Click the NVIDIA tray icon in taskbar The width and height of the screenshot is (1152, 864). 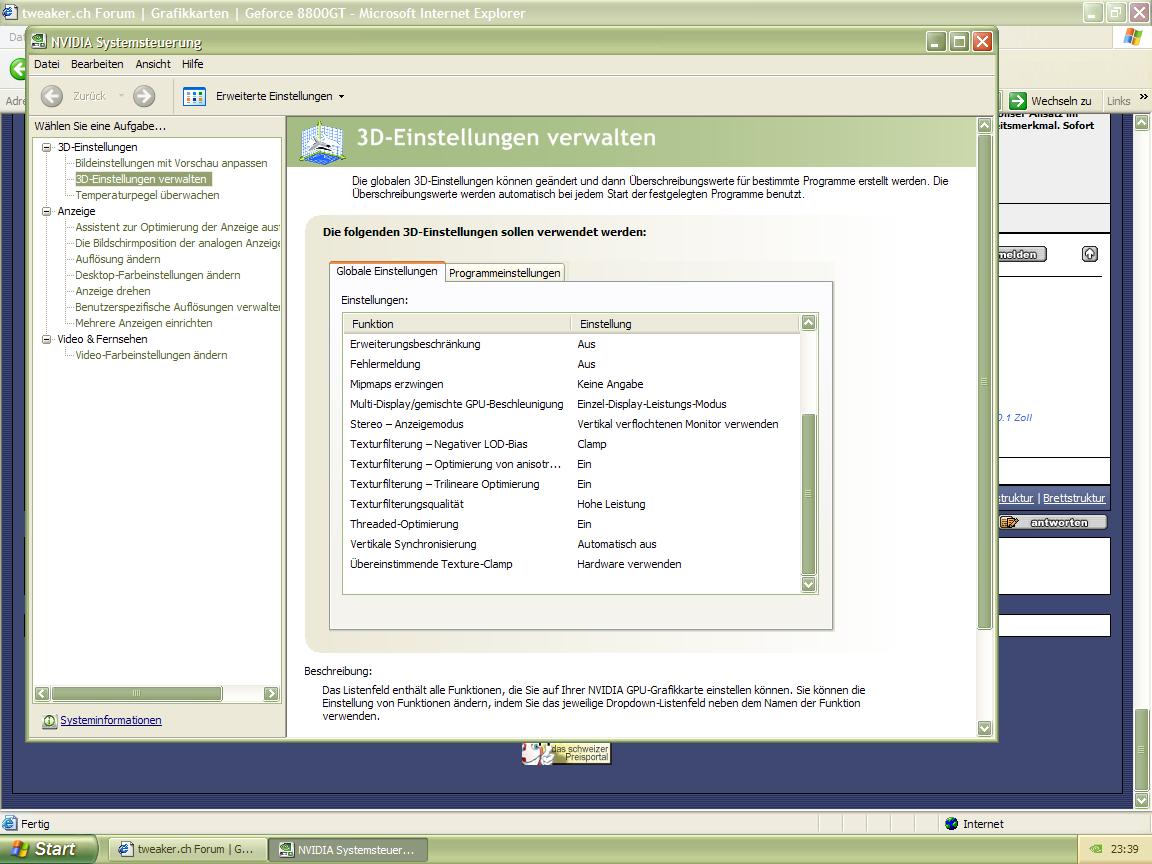click(1096, 849)
